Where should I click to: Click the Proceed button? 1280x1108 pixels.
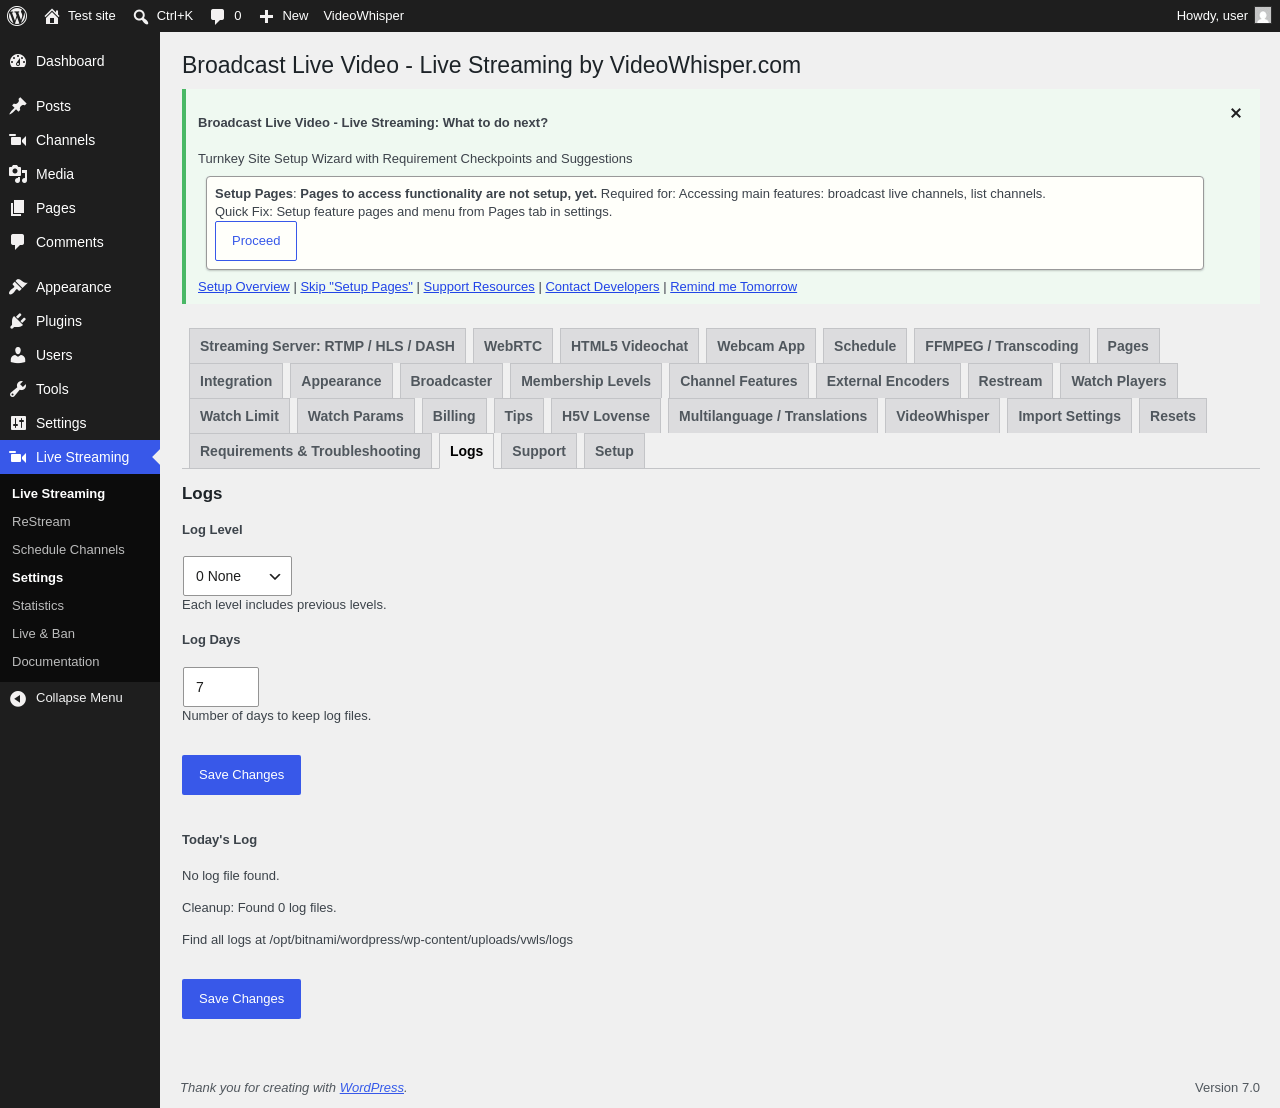point(256,241)
